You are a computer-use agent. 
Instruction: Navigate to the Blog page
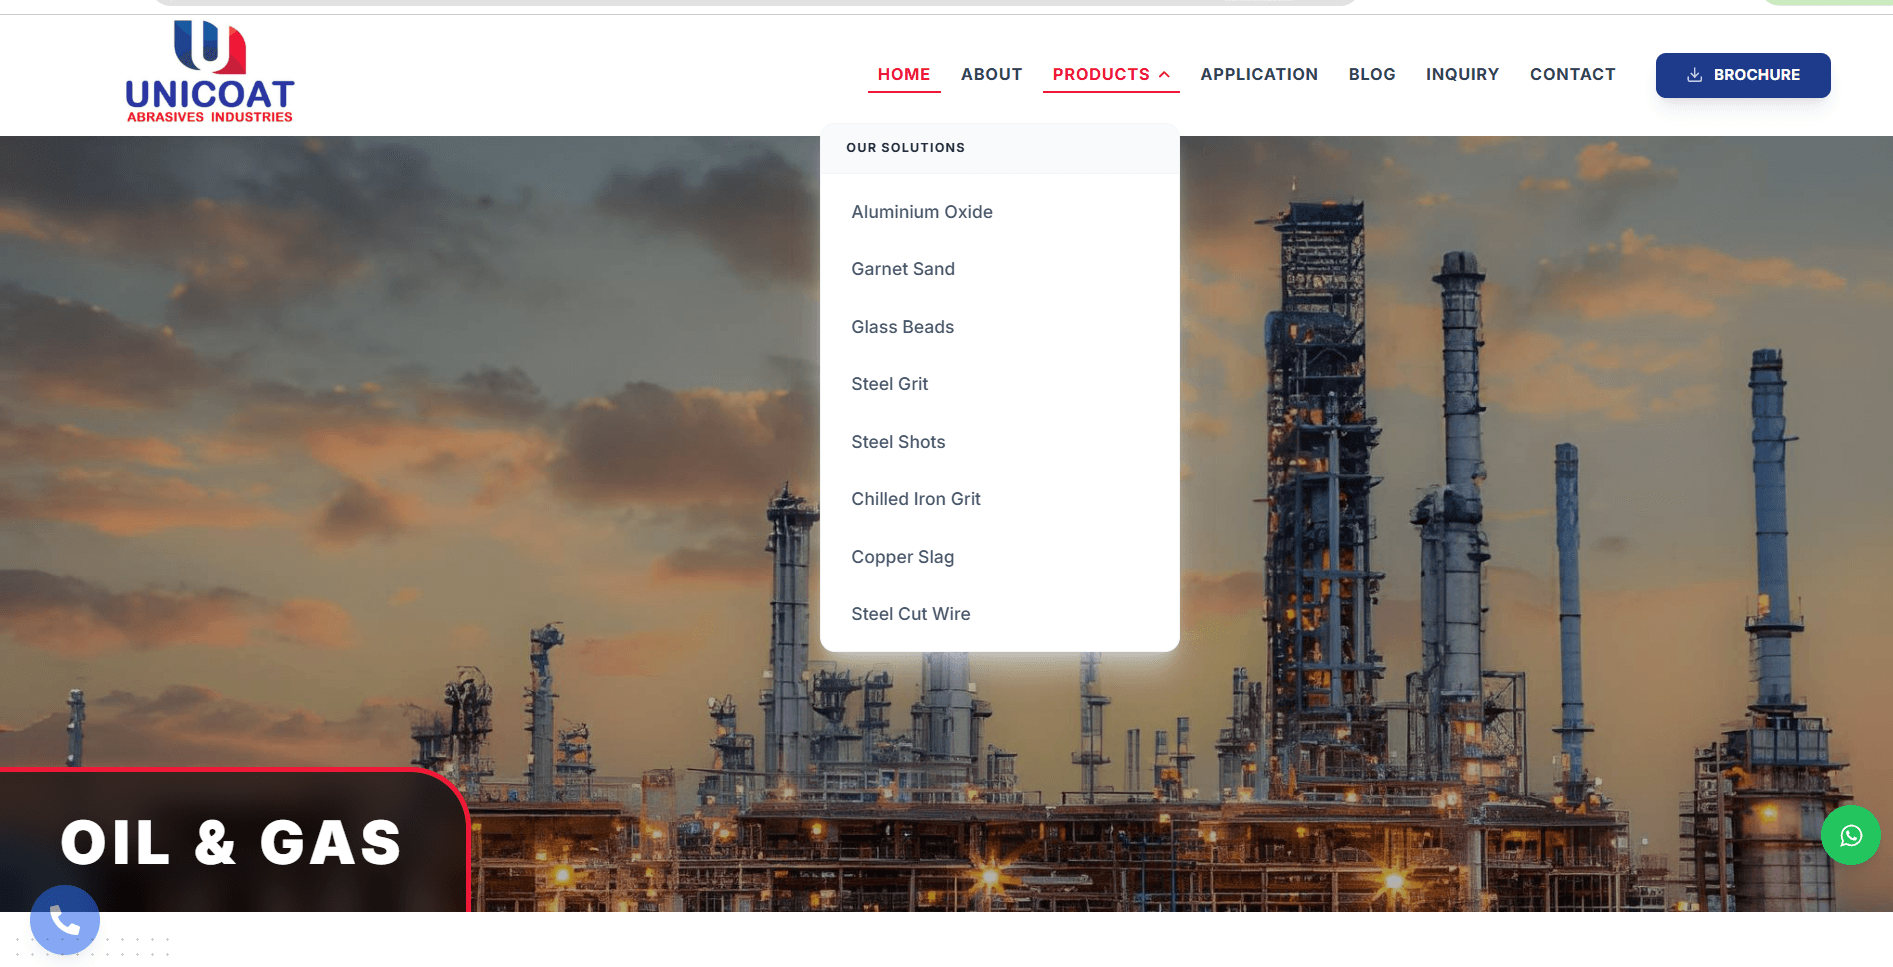point(1371,75)
